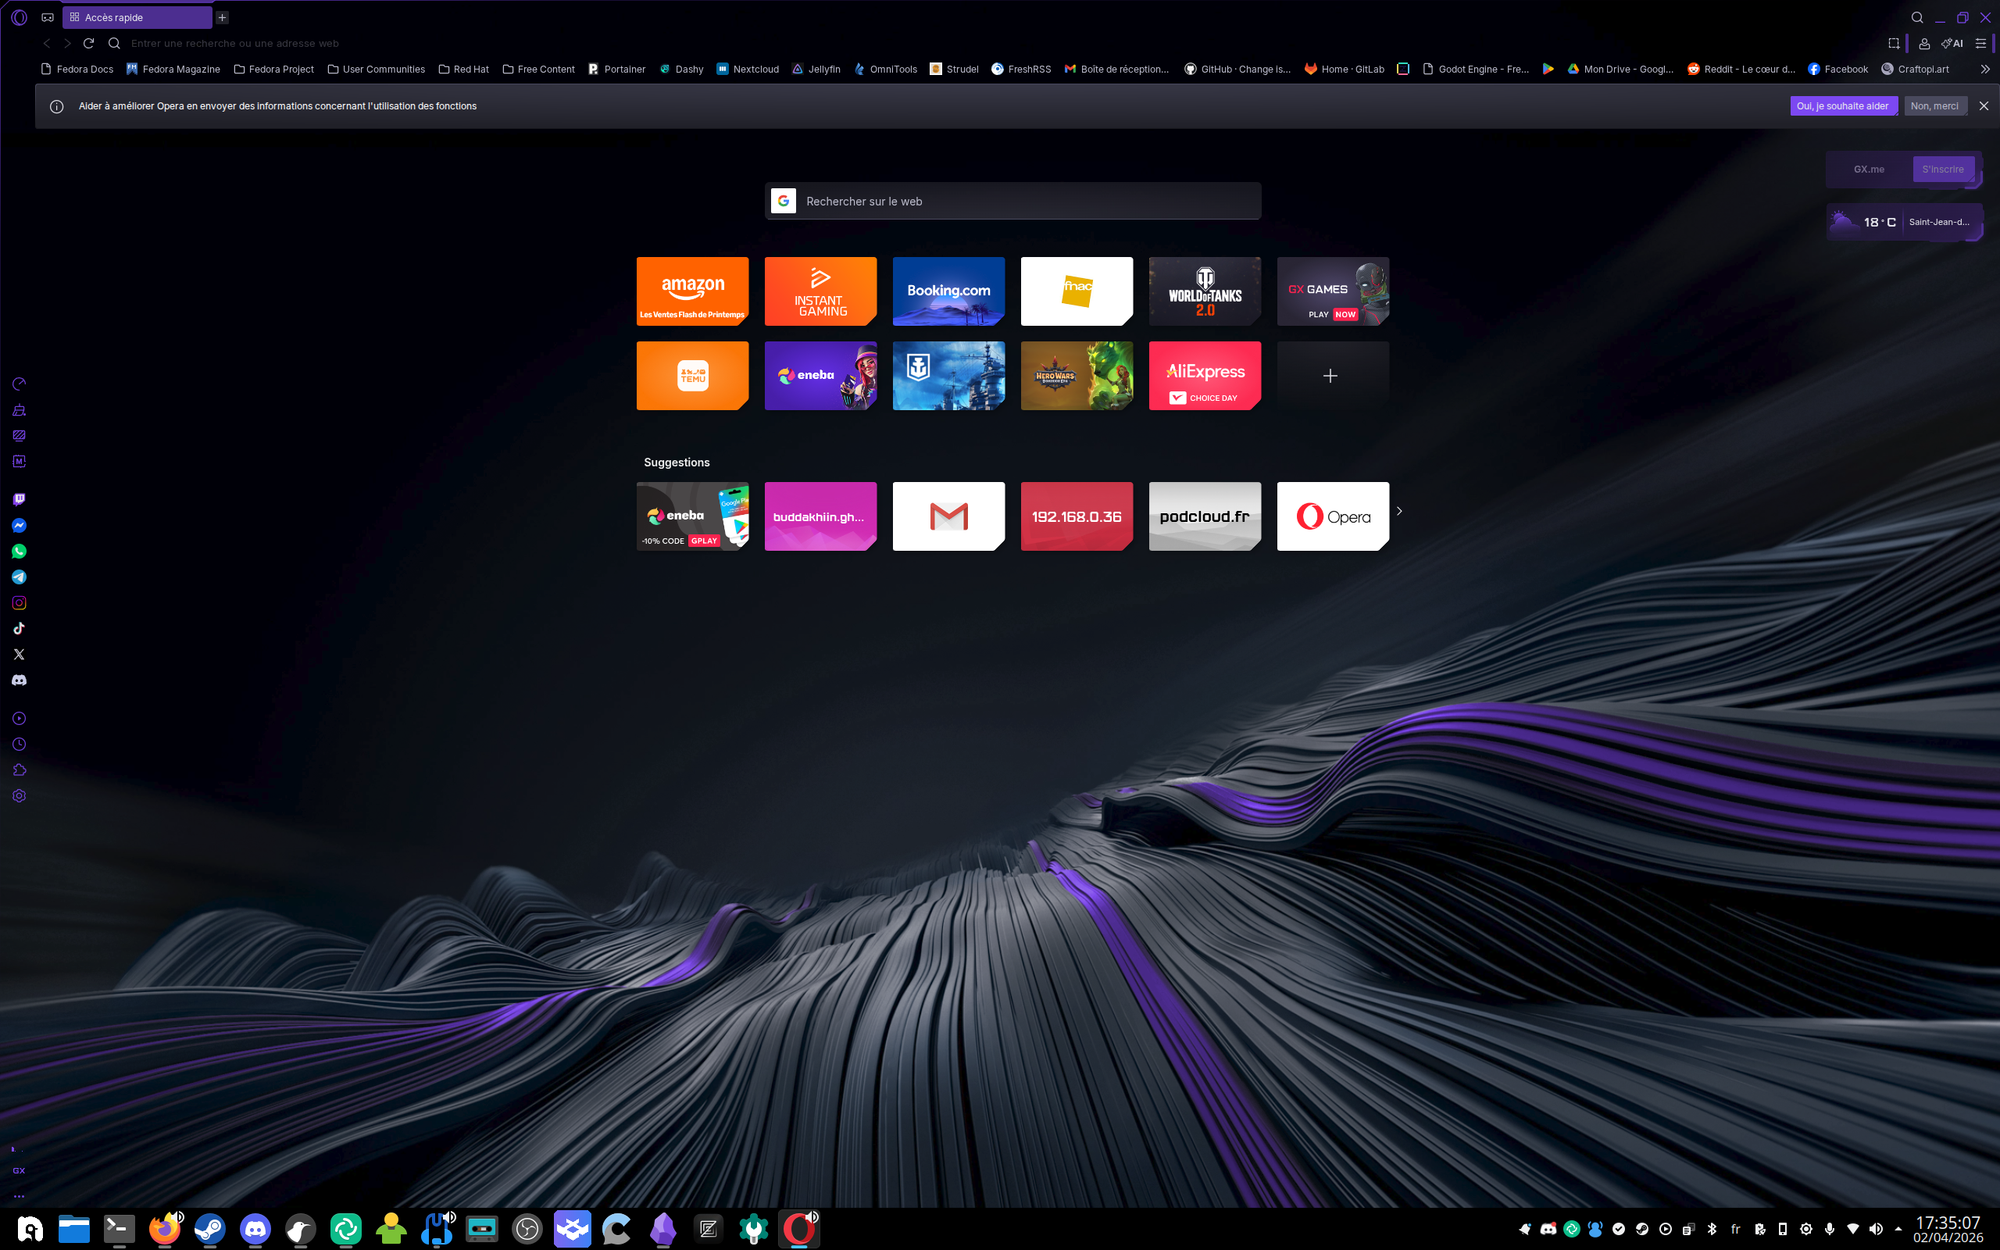Open Easy Setup sliders menu
2000x1250 pixels.
[1981, 43]
